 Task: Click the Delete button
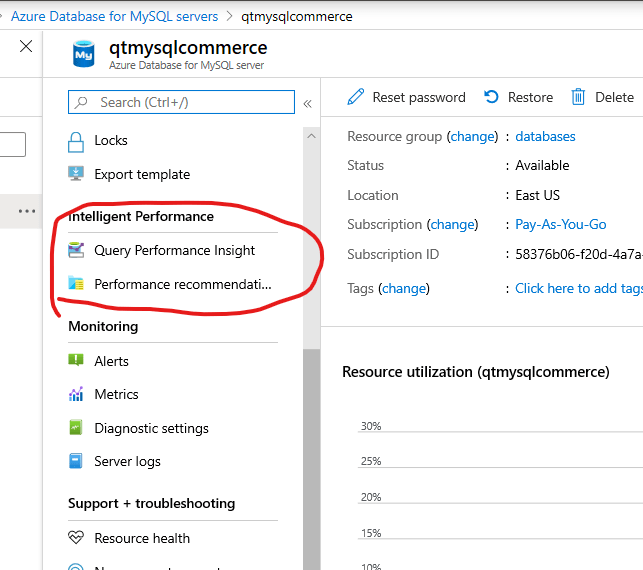(x=603, y=97)
